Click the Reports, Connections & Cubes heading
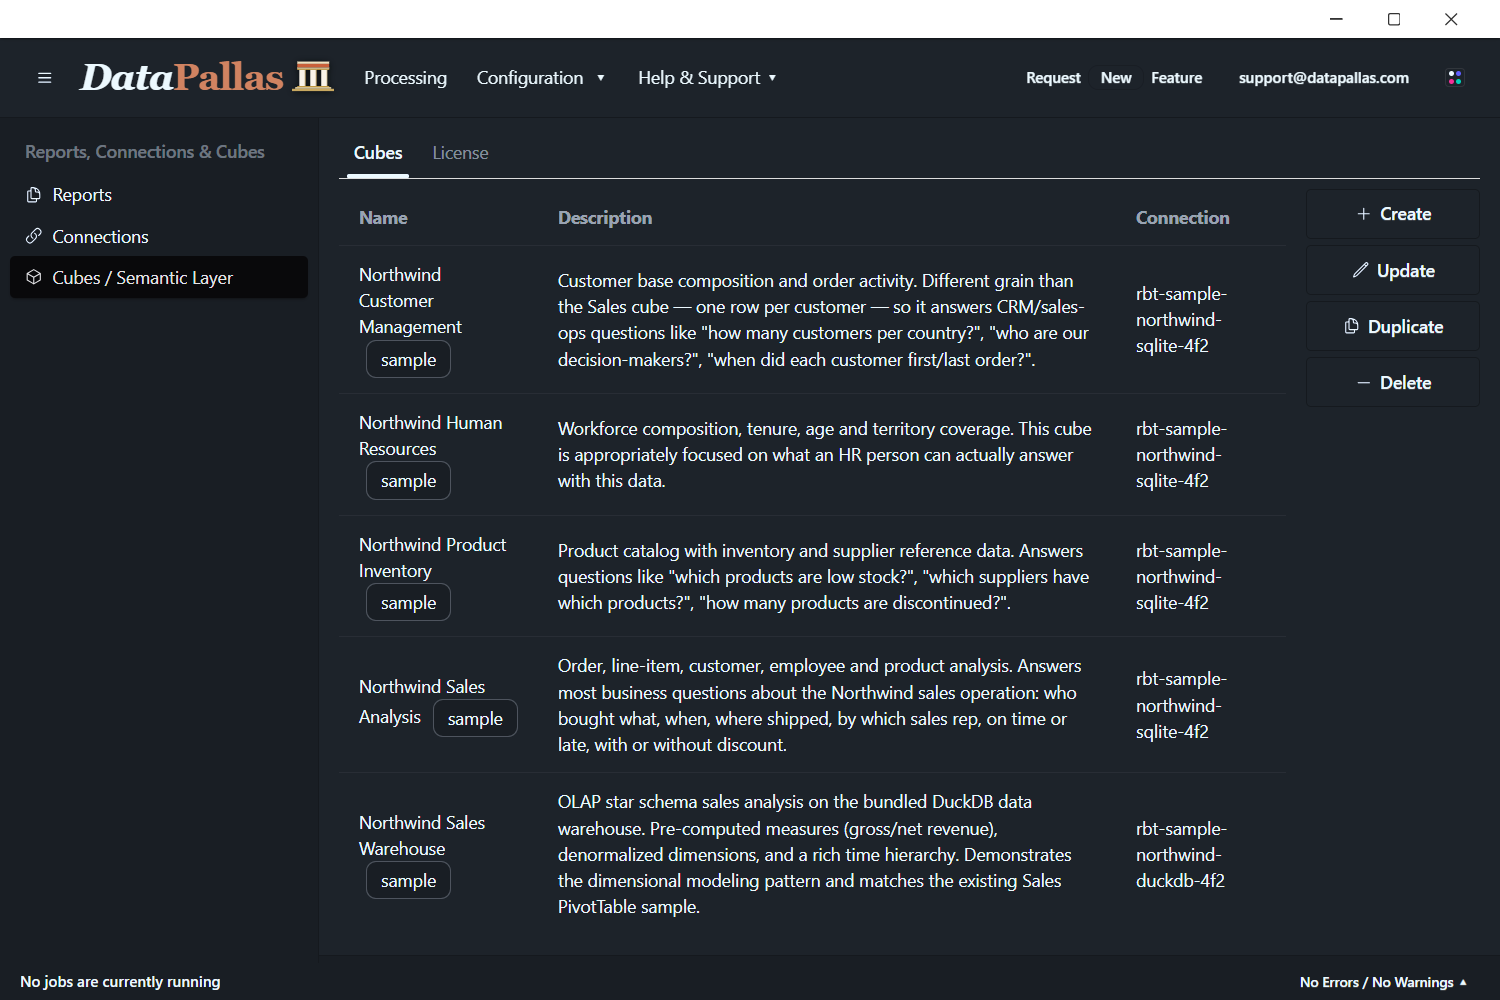 tap(145, 152)
